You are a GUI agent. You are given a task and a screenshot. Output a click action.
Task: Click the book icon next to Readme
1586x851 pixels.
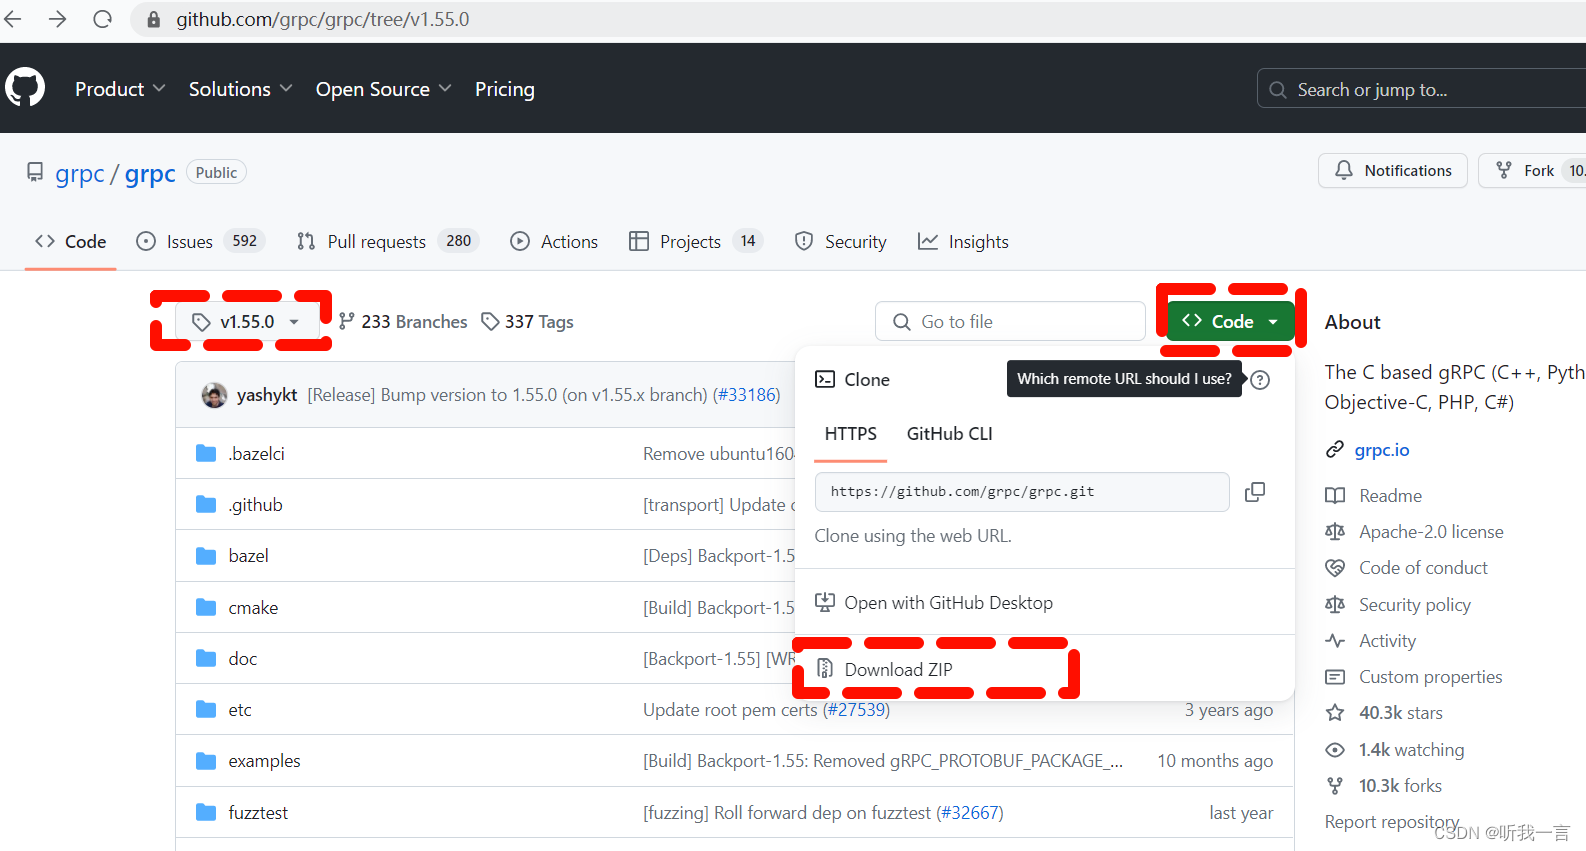point(1335,496)
